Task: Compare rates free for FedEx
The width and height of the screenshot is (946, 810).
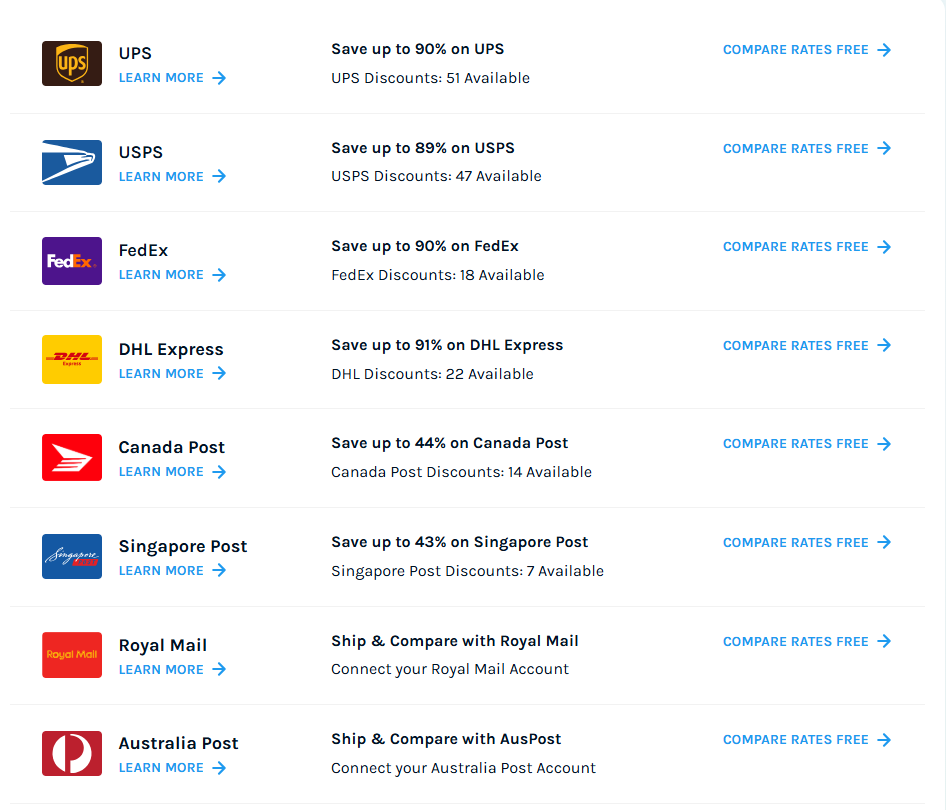Action: tap(807, 247)
